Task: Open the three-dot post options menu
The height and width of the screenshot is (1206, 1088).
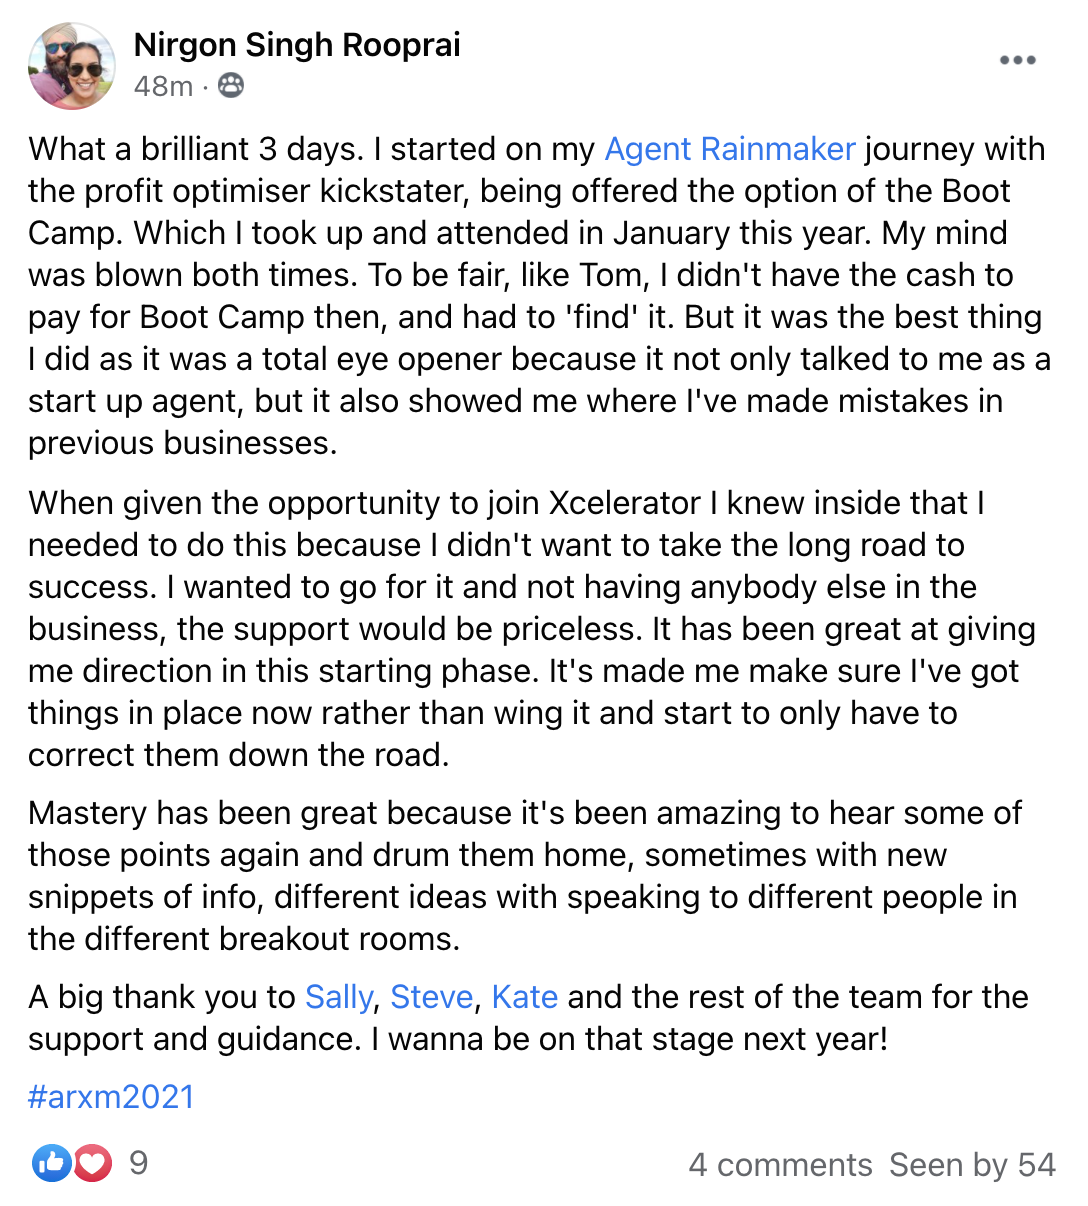Action: pos(1017,60)
